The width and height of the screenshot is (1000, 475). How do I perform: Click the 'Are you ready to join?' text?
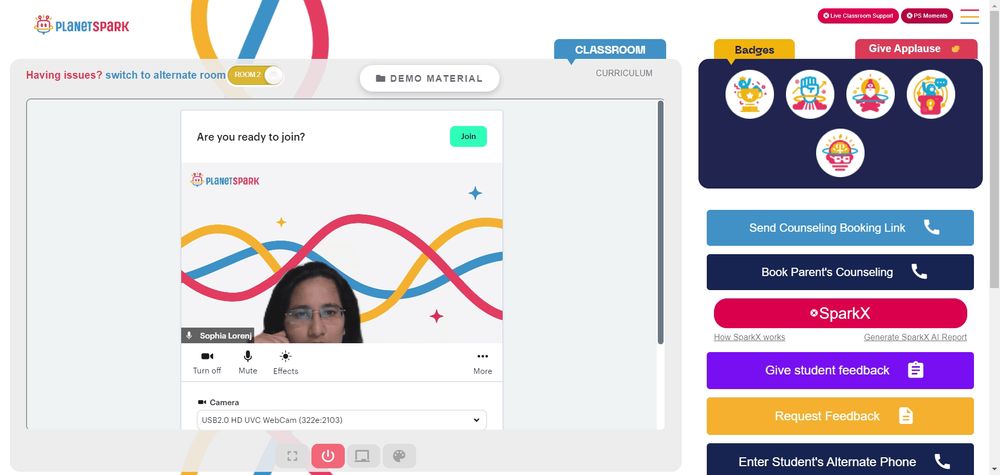click(x=251, y=136)
